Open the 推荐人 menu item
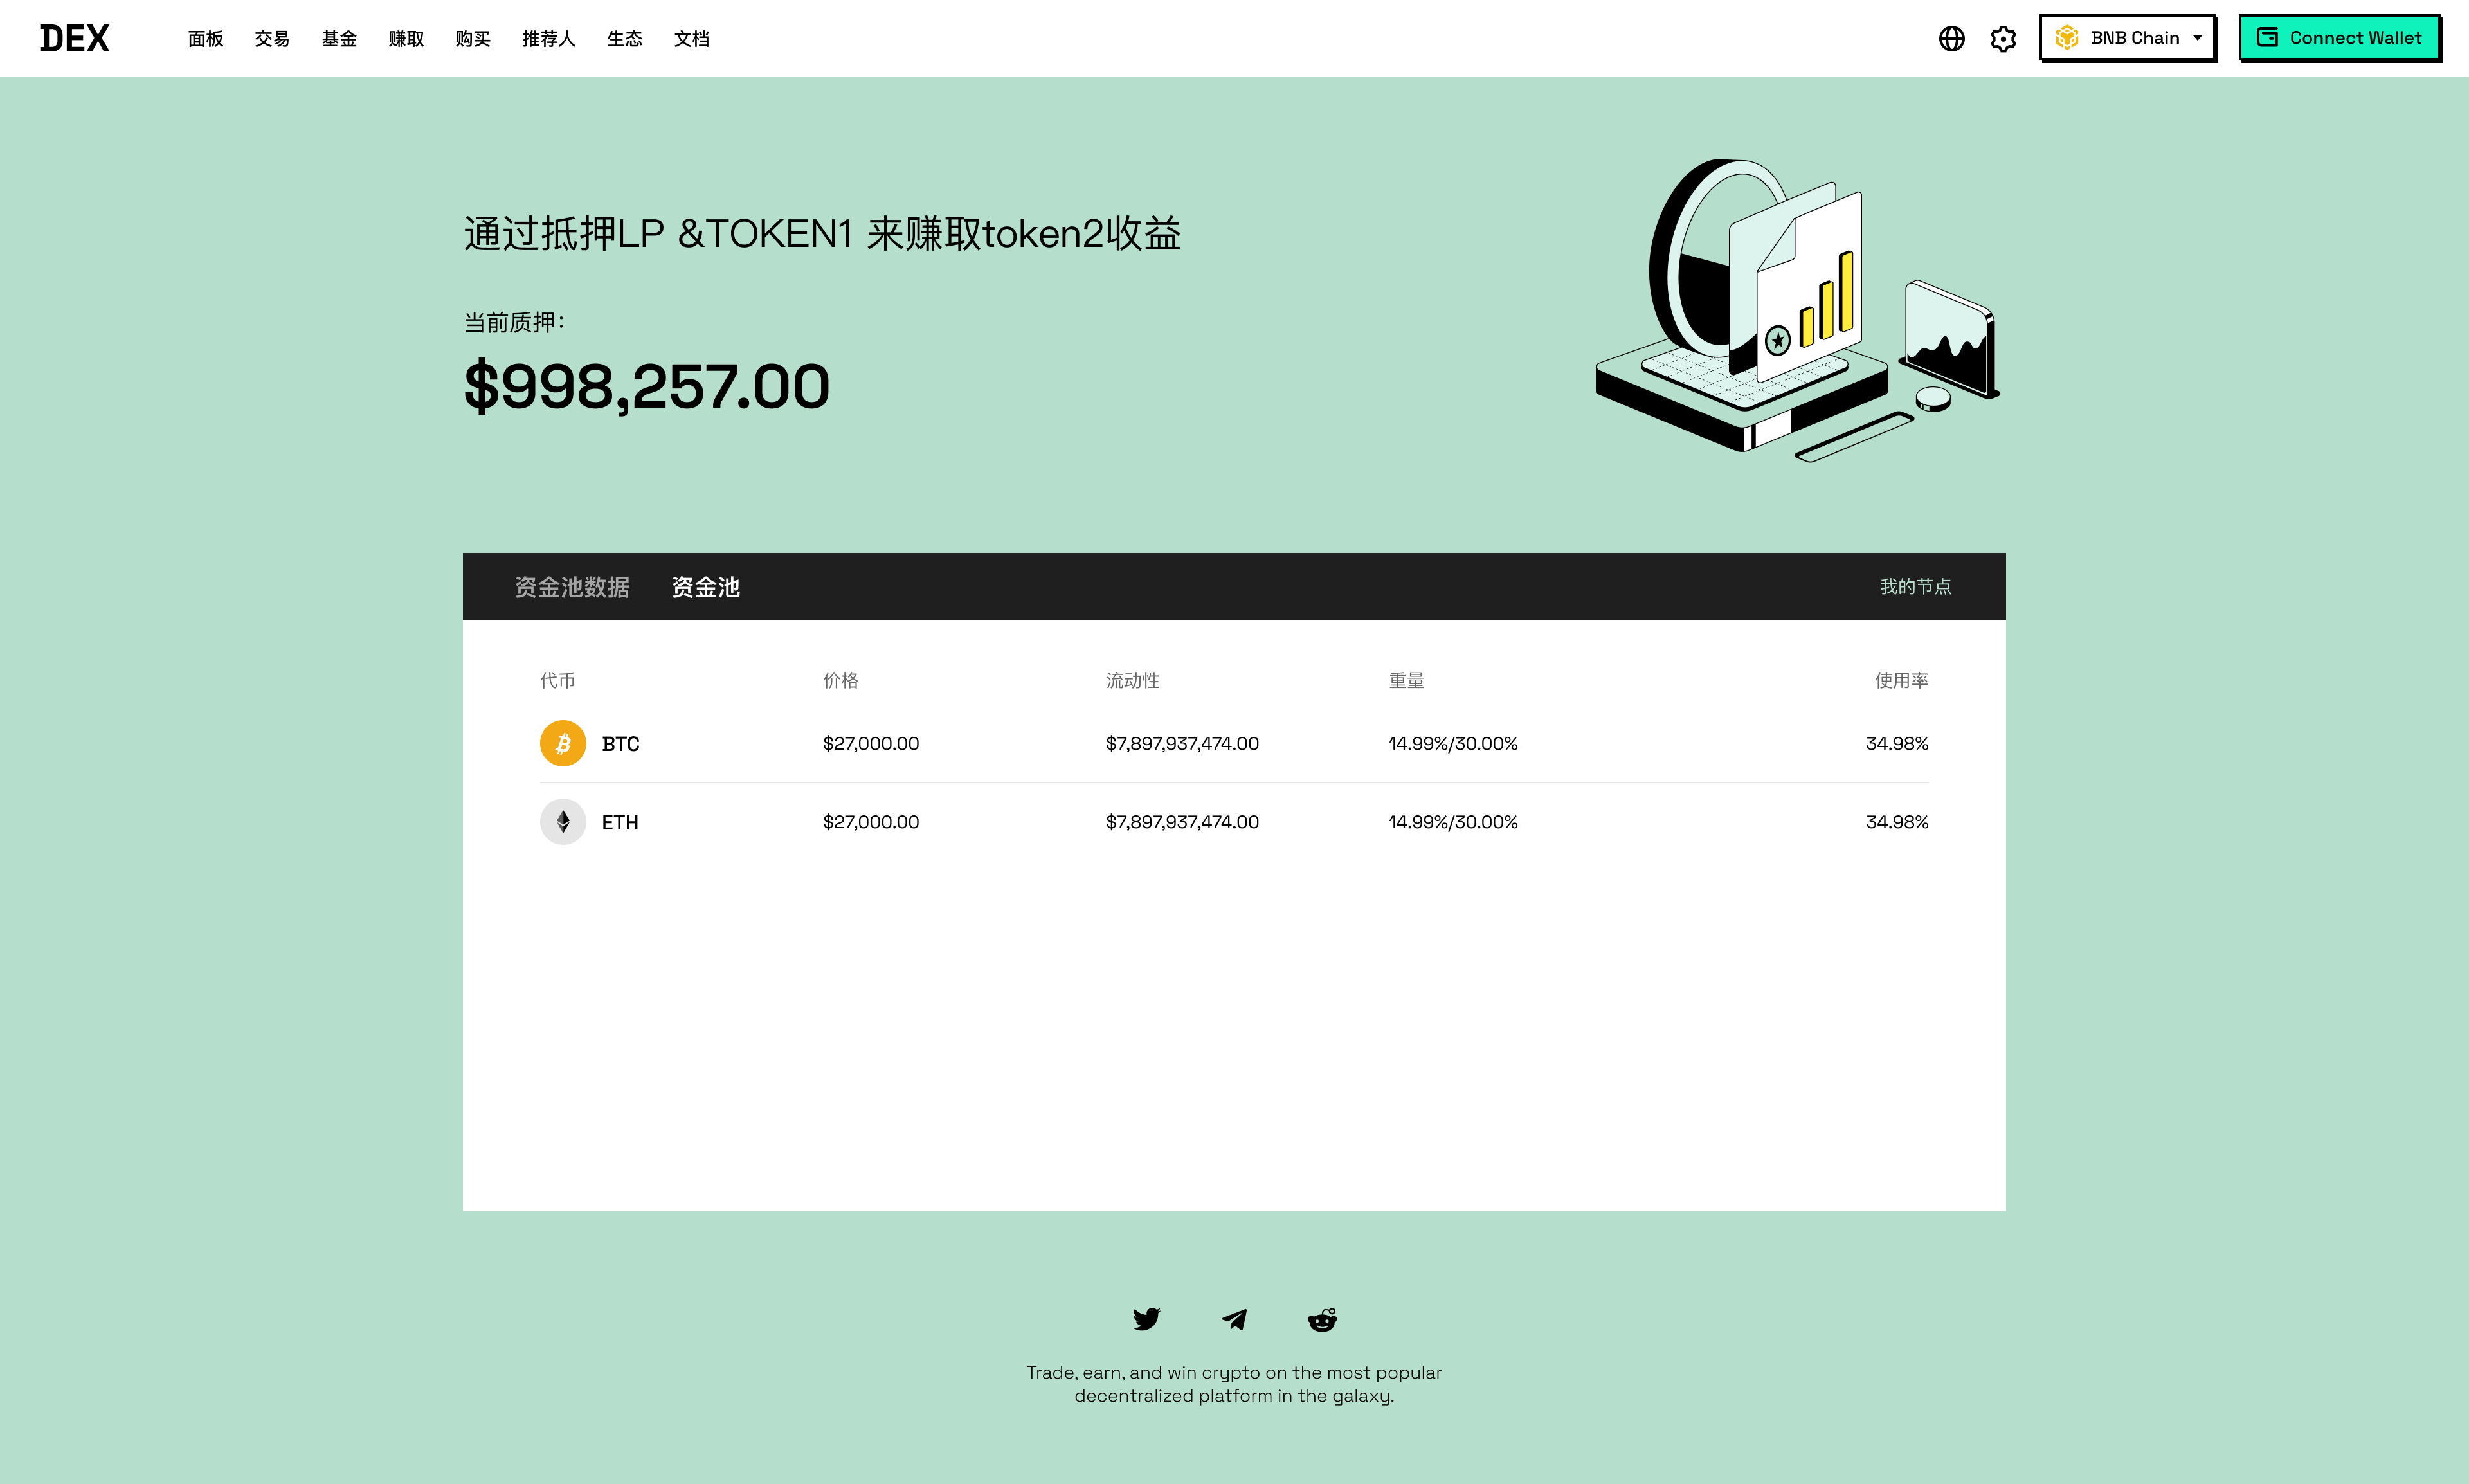The width and height of the screenshot is (2469, 1484). tap(549, 39)
